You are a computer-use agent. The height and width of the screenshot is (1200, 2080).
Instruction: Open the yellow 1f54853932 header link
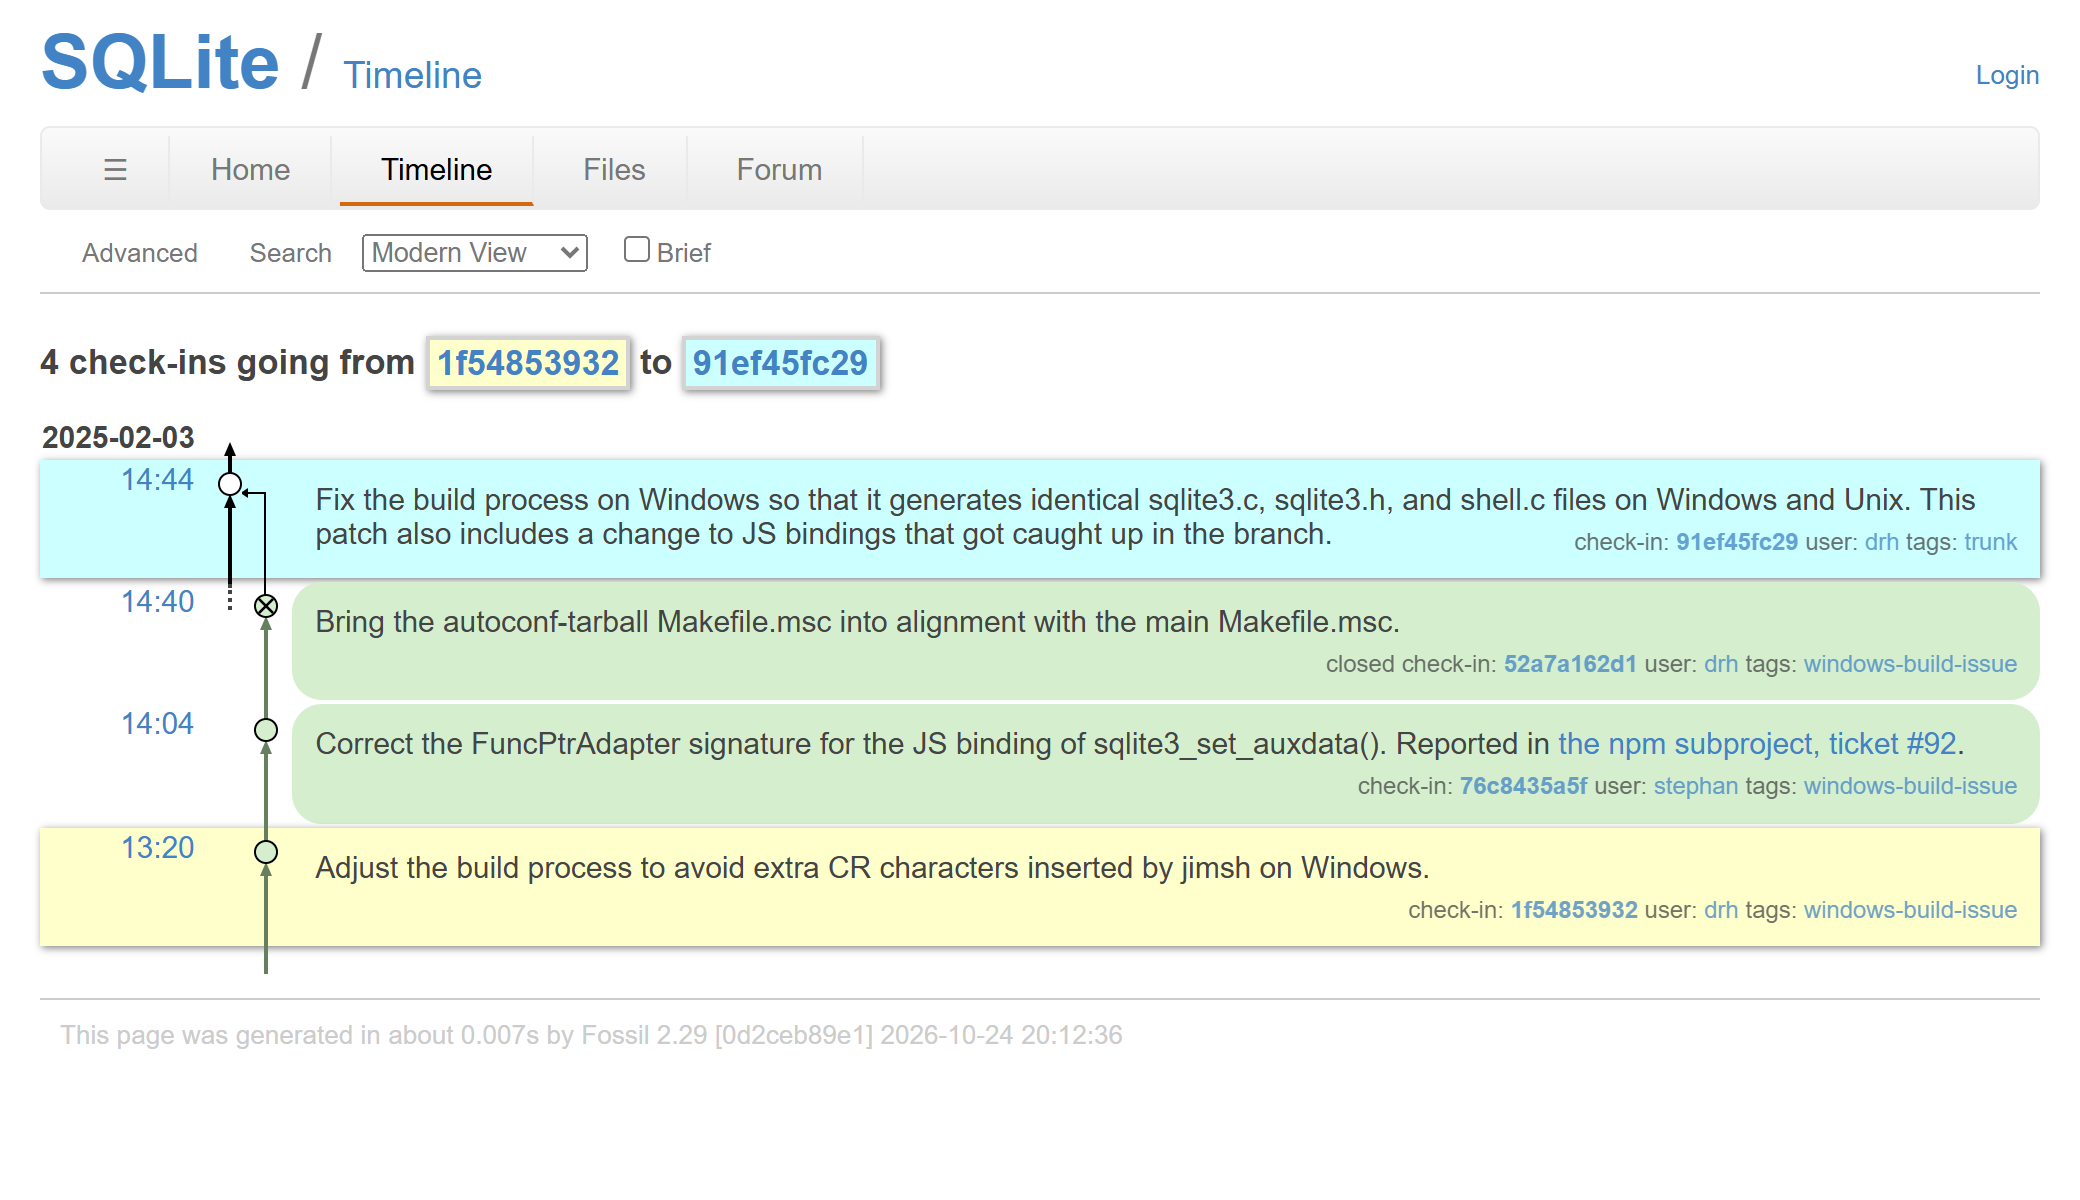click(x=528, y=363)
